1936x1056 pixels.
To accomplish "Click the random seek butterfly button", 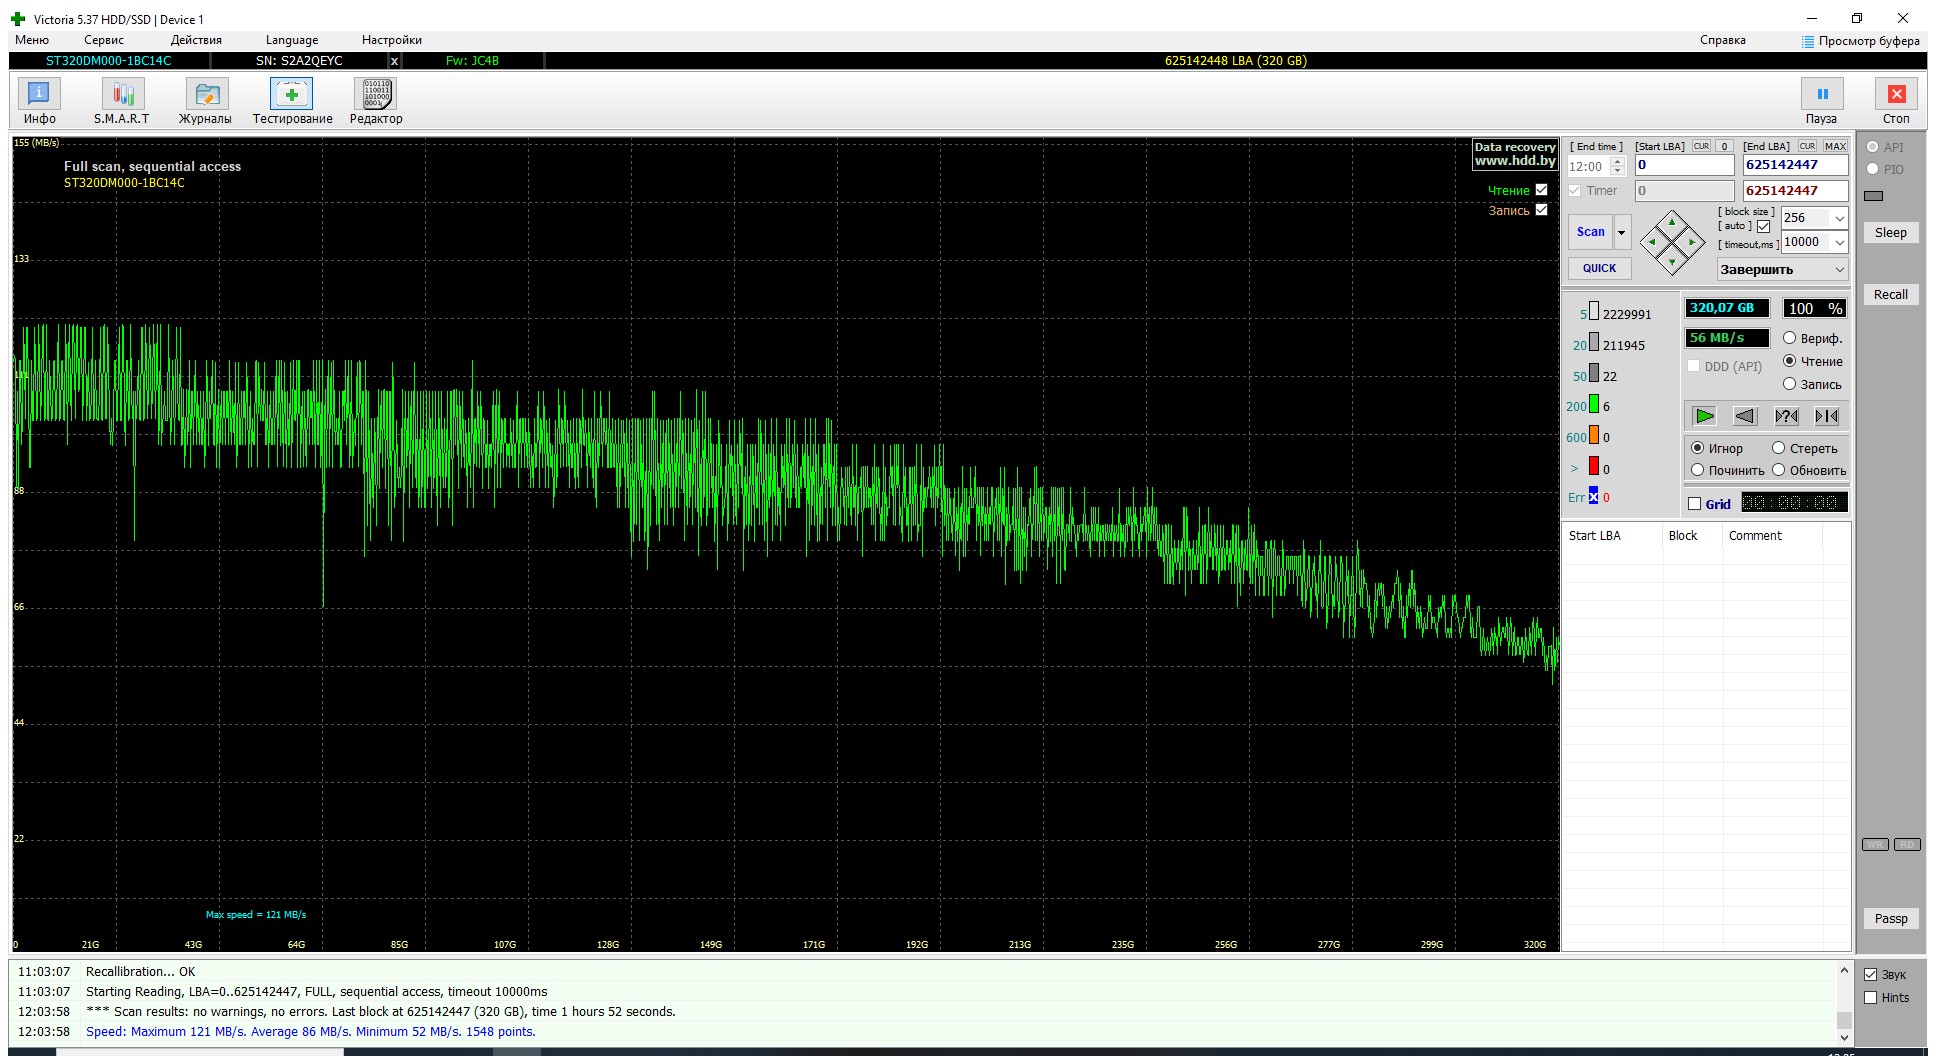I will [1786, 416].
